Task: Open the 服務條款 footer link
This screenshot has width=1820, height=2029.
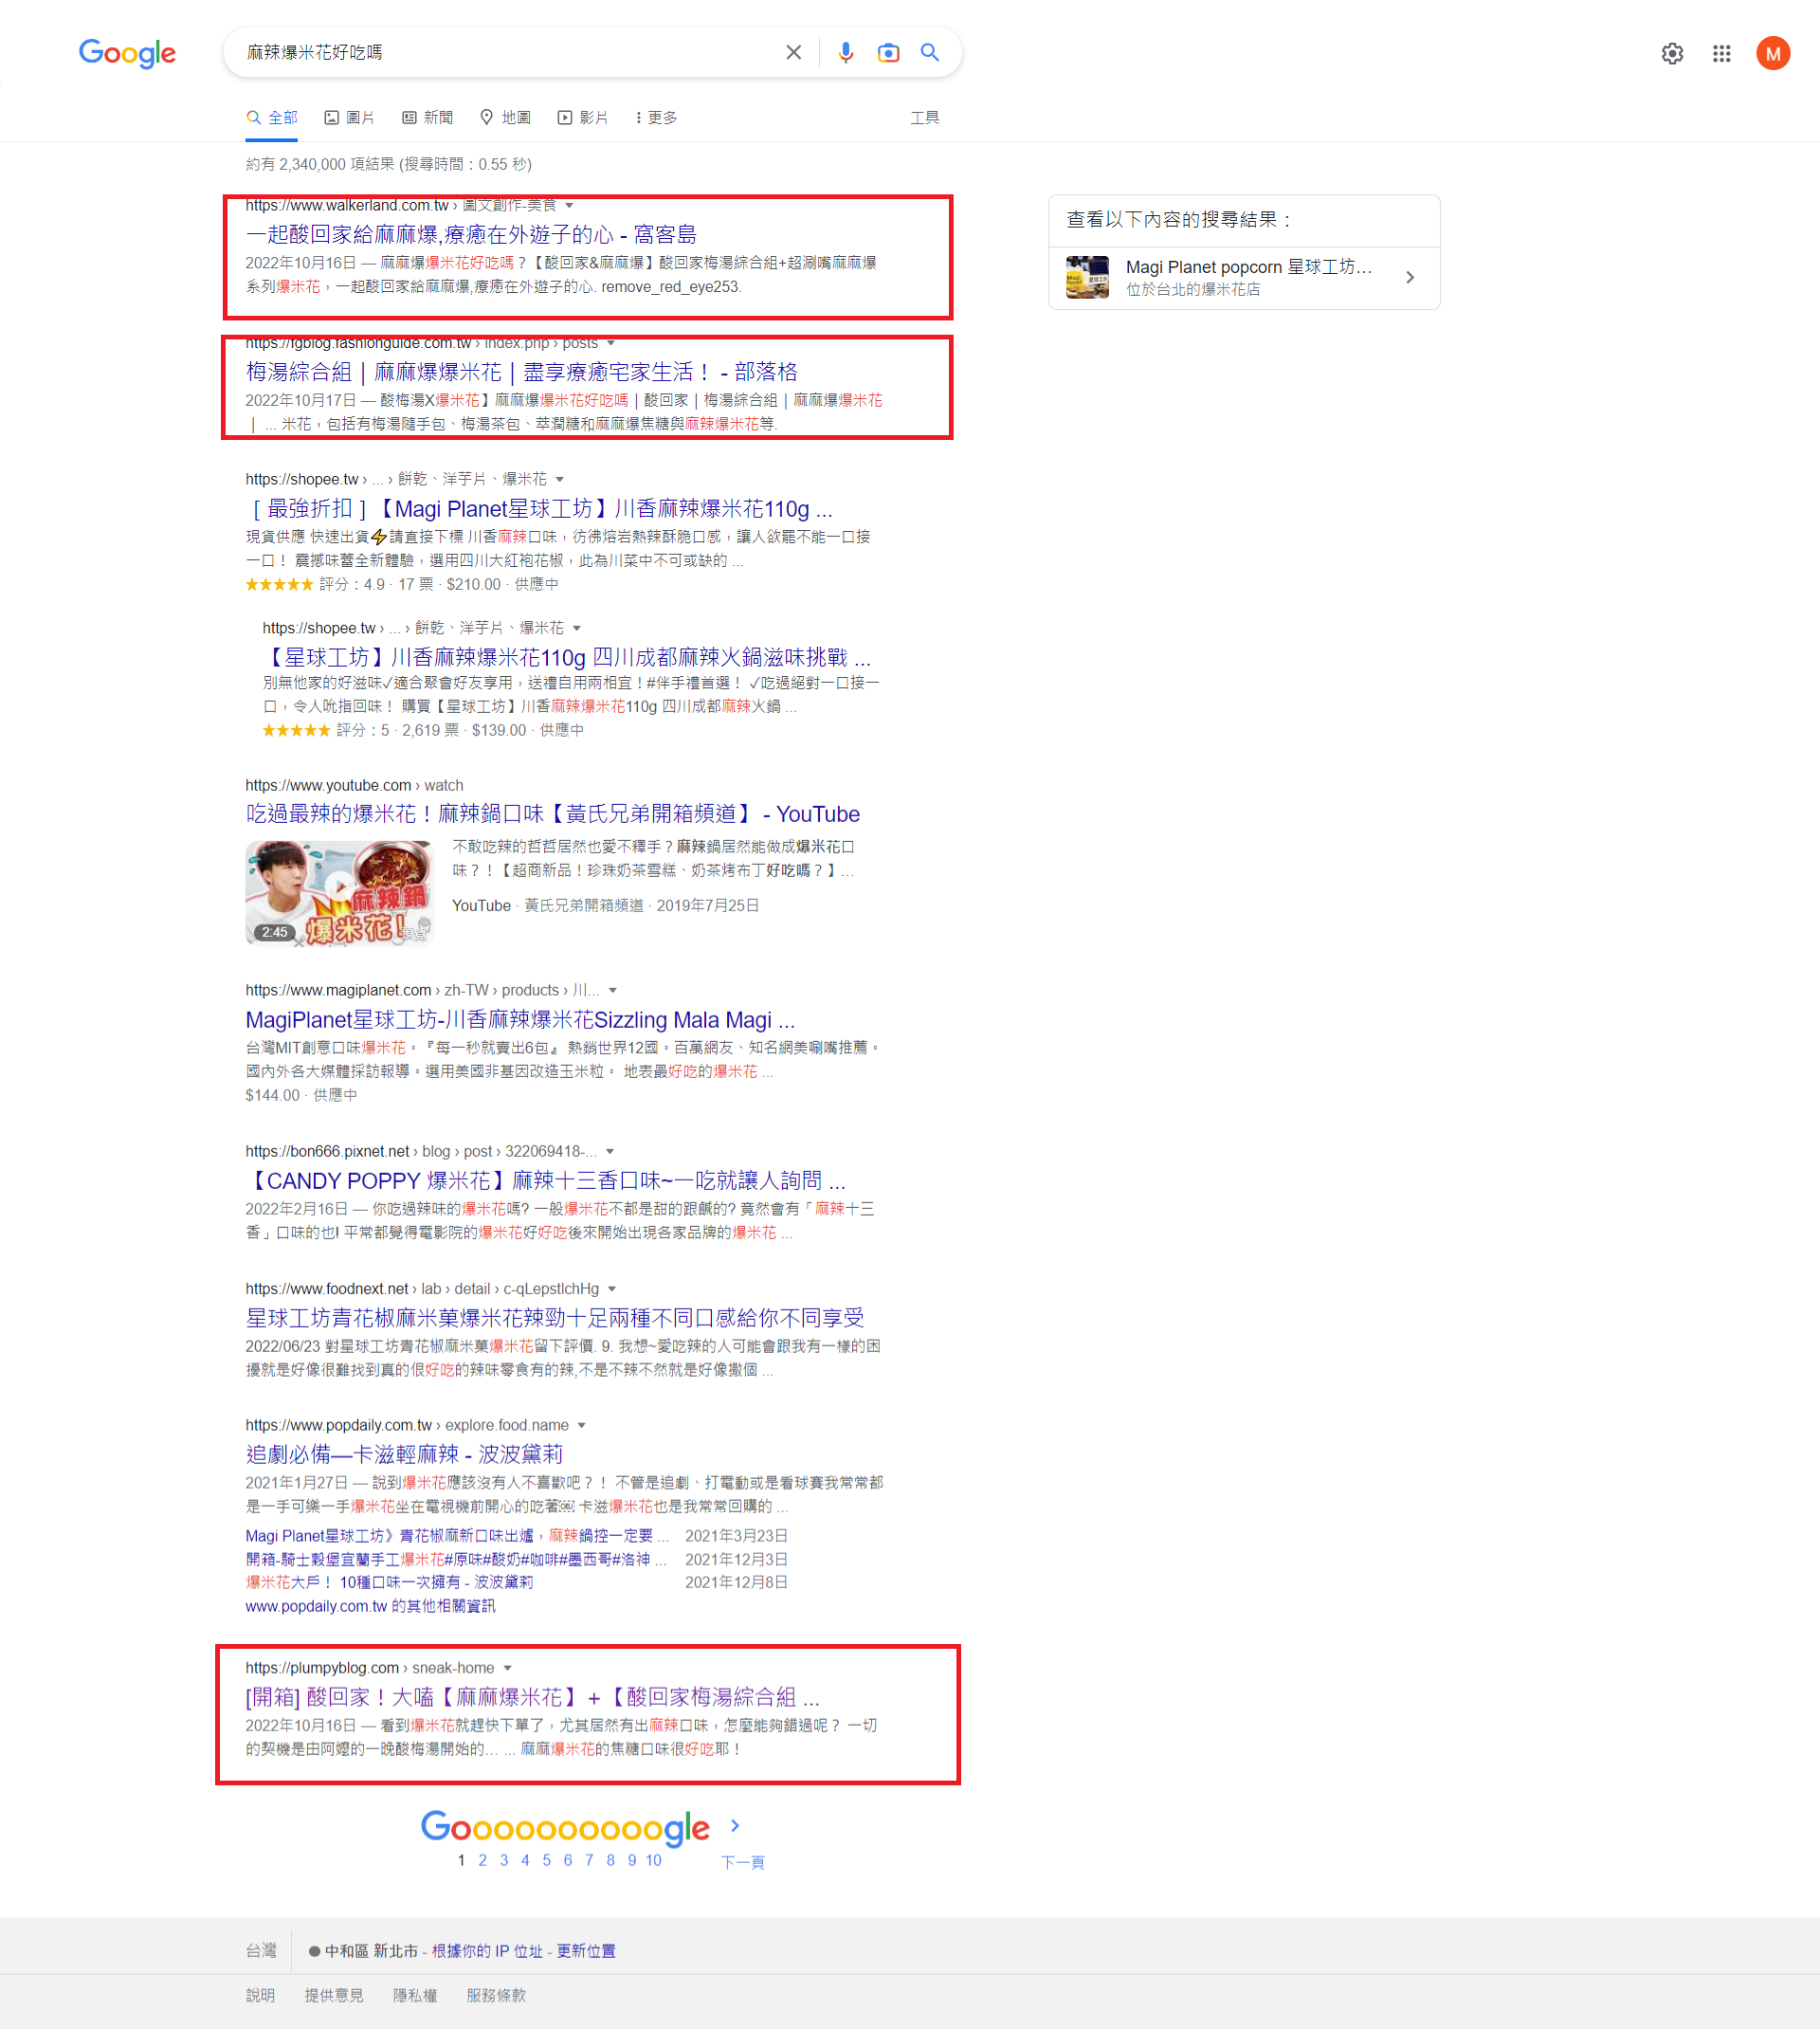Action: (496, 1995)
